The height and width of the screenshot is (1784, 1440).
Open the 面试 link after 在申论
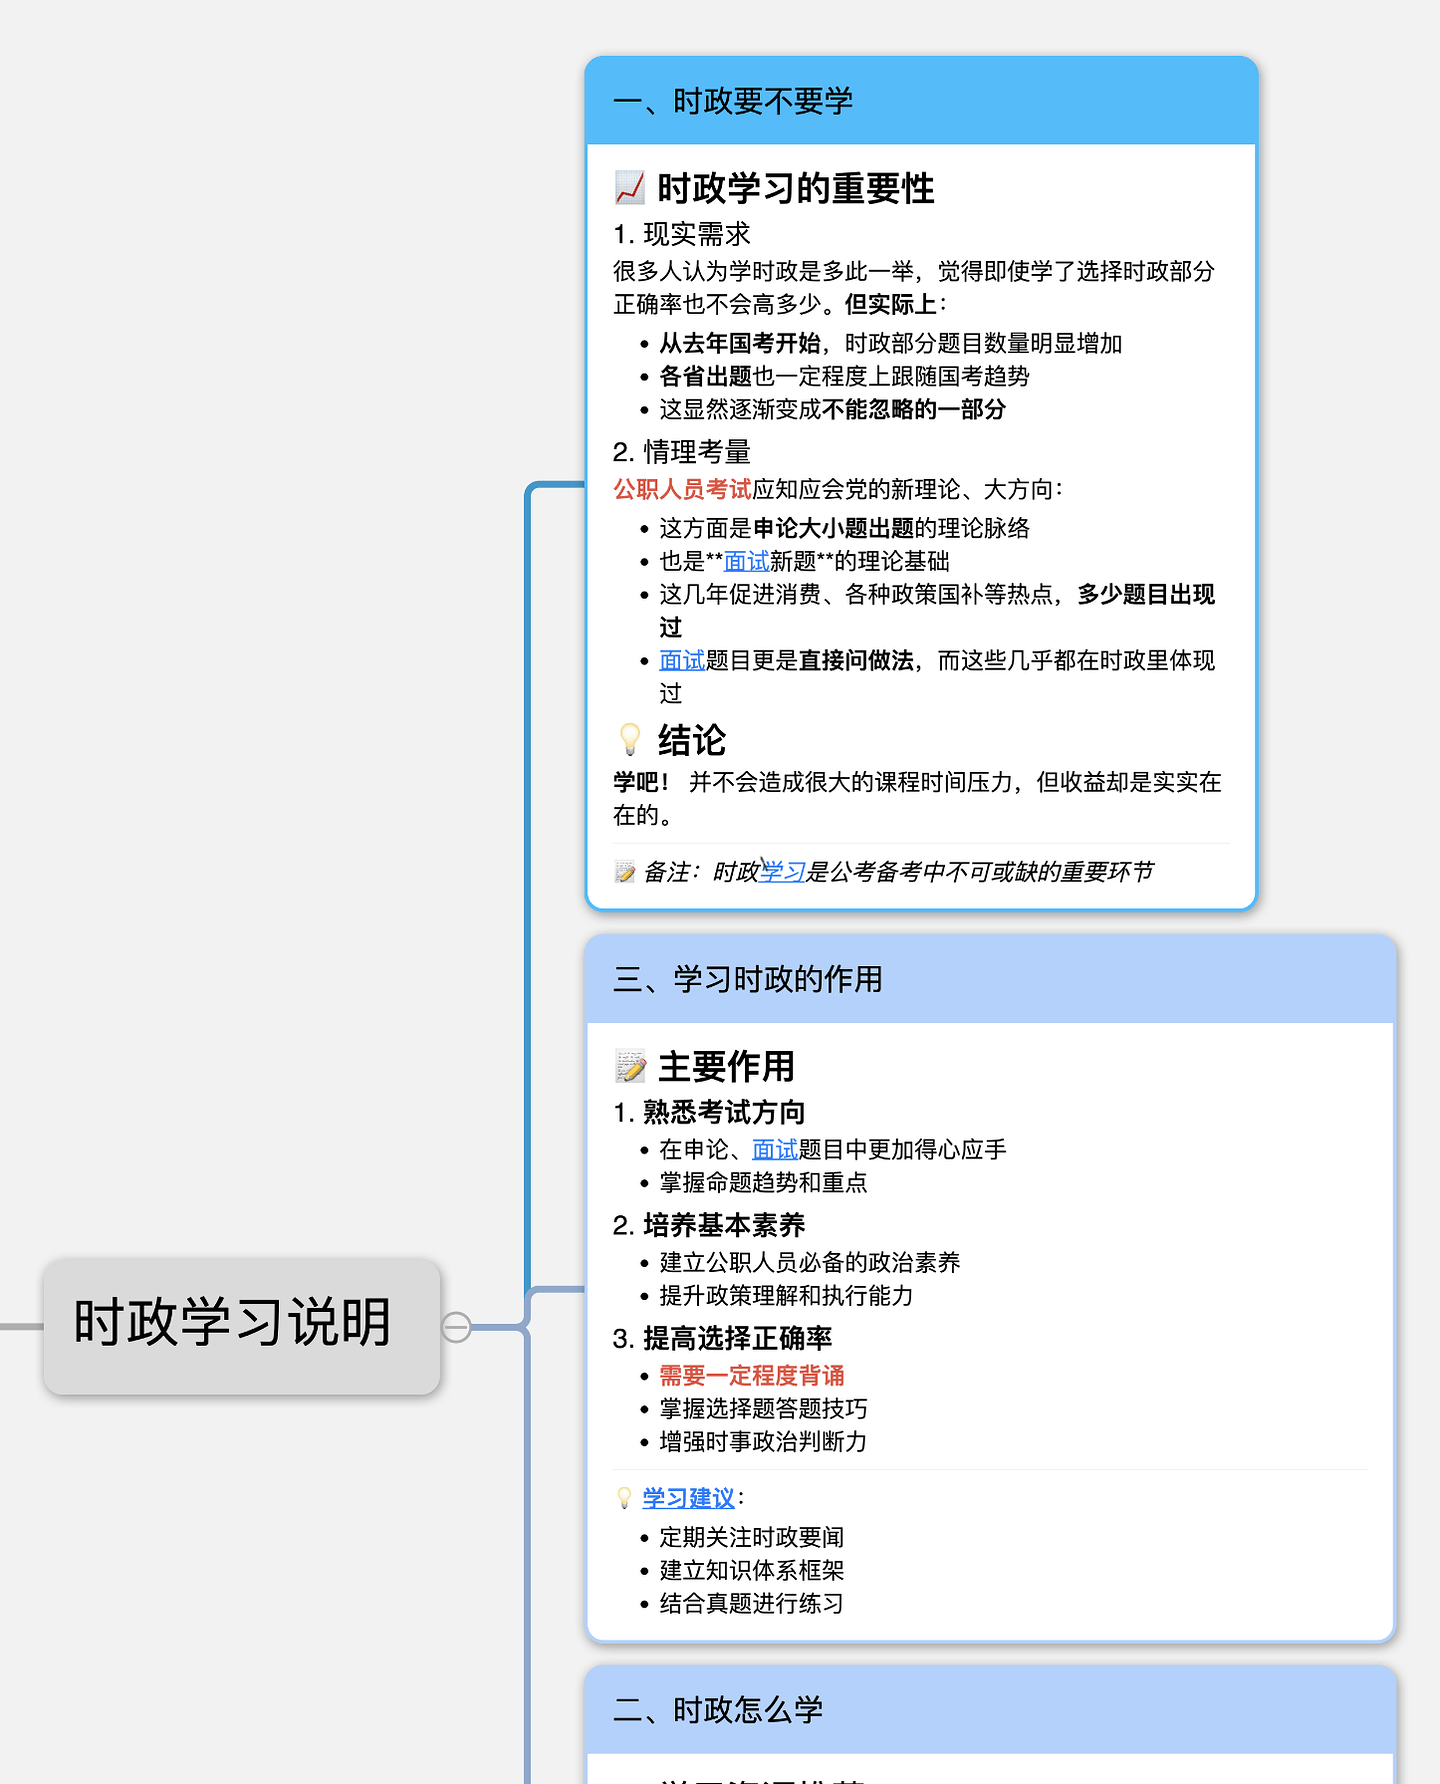click(774, 1150)
